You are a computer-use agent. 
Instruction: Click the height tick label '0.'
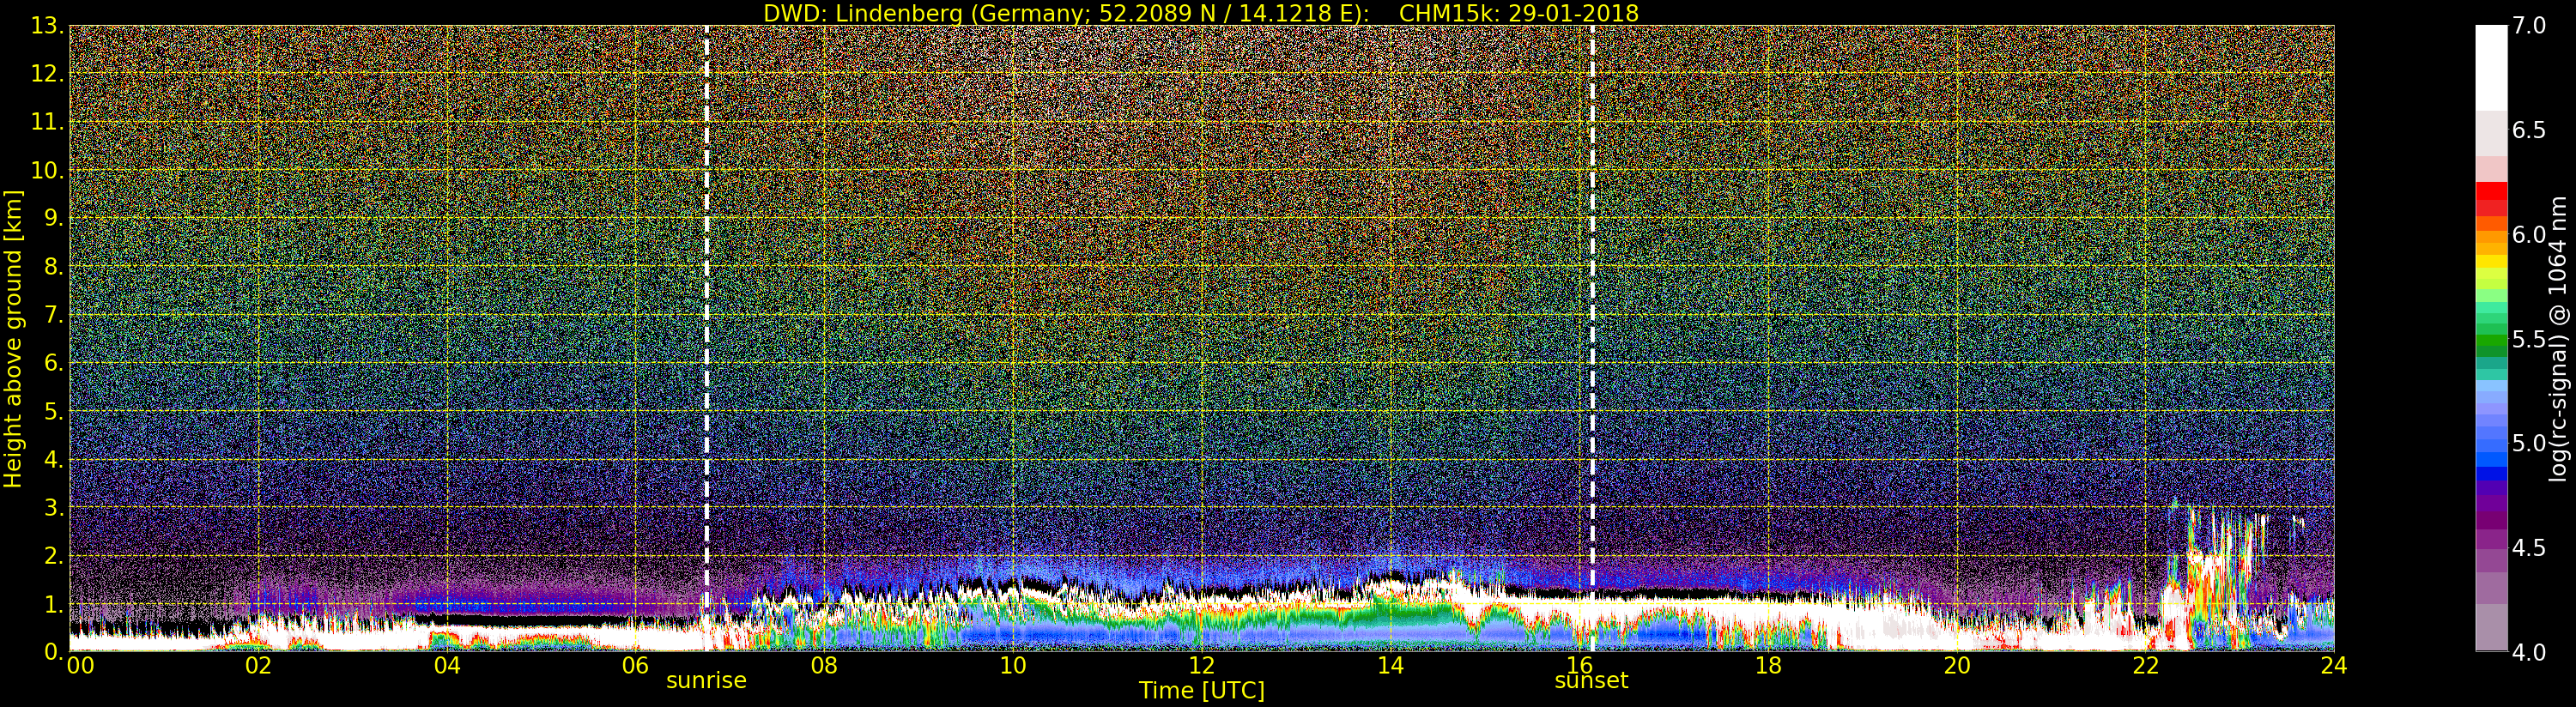point(54,652)
